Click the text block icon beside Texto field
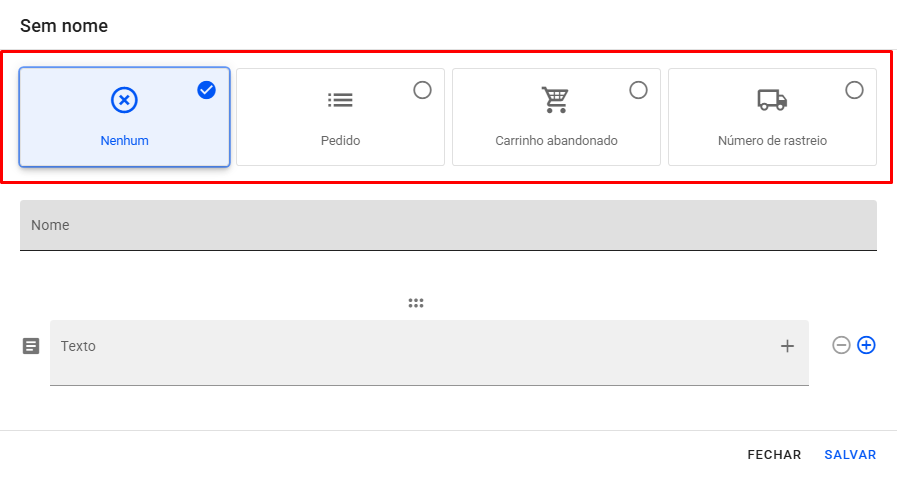Image resolution: width=897 pixels, height=477 pixels. (x=31, y=346)
